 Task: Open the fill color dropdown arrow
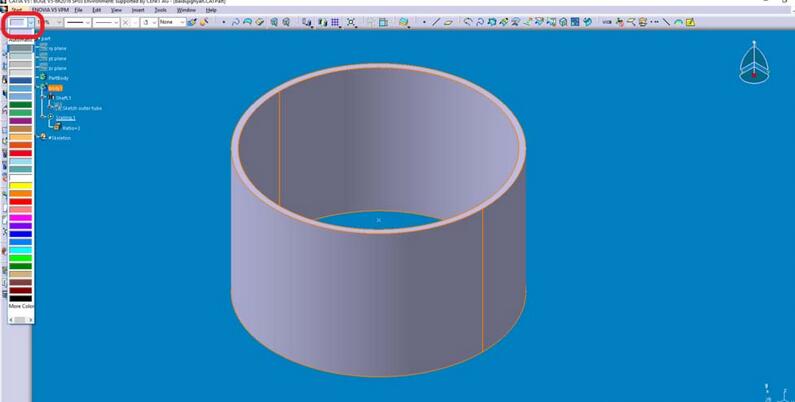click(x=31, y=21)
